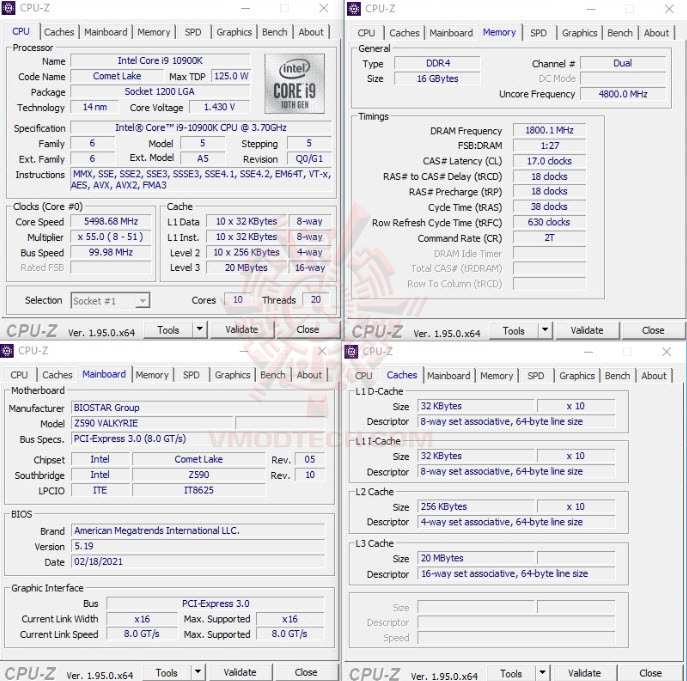Image resolution: width=687 pixels, height=681 pixels.
Task: Click Threads value 20 in CPU window
Action: coord(315,300)
